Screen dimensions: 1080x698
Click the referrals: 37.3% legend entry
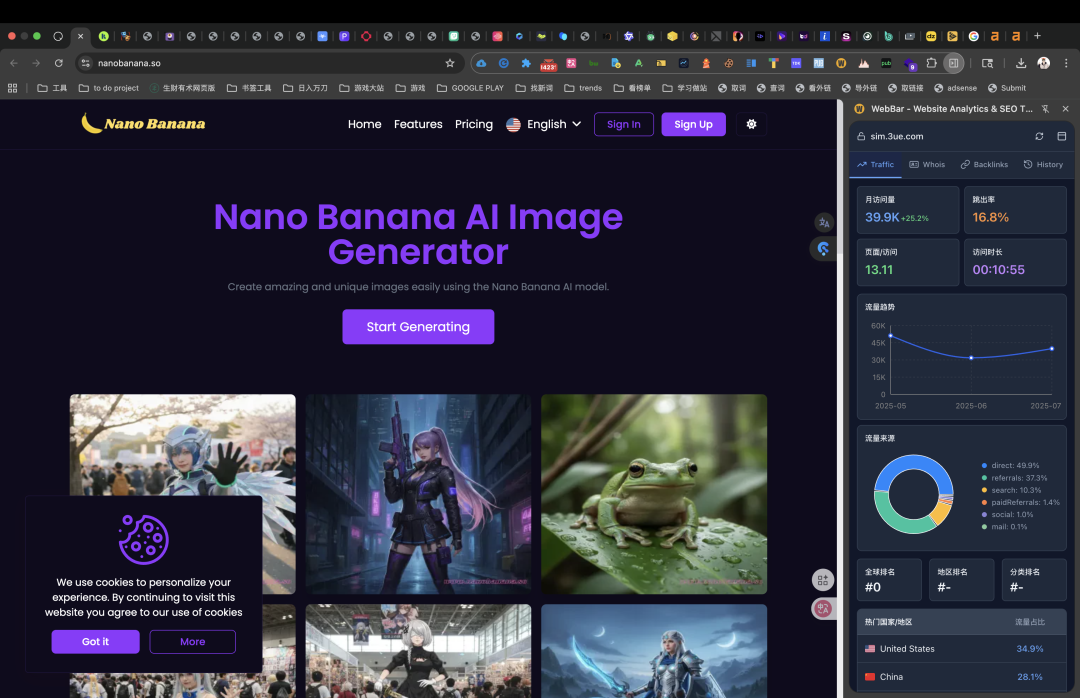point(1014,478)
